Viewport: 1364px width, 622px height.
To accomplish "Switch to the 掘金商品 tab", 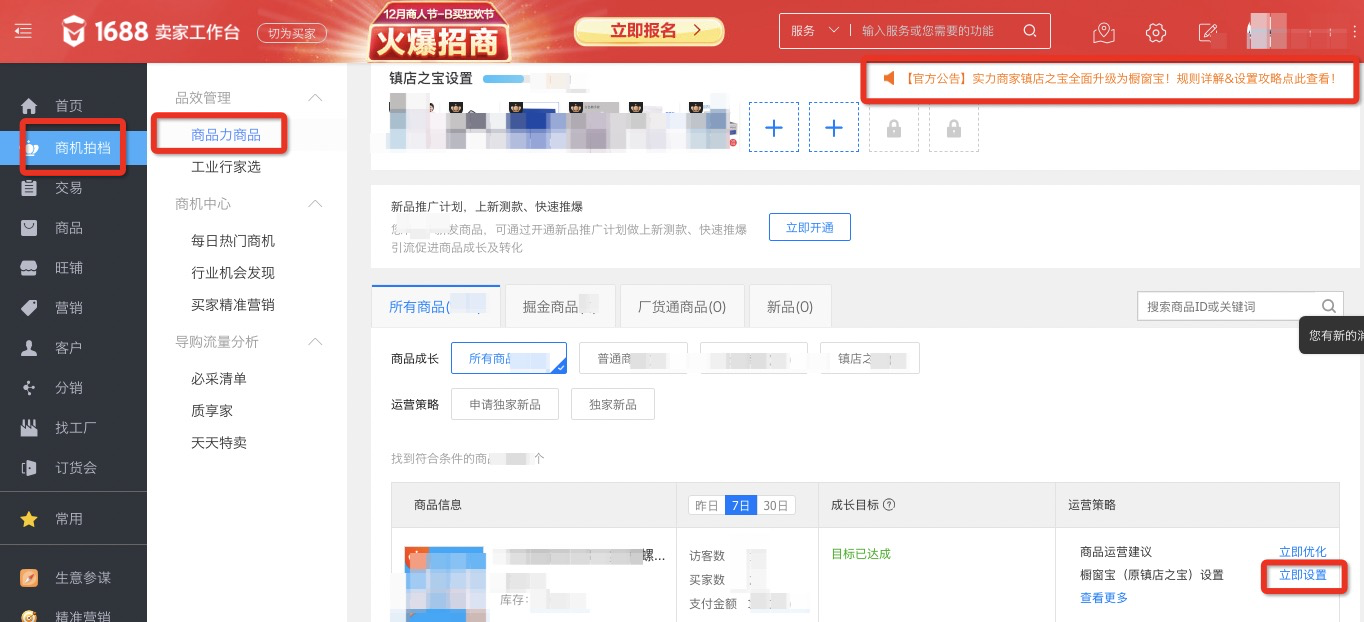I will [560, 306].
